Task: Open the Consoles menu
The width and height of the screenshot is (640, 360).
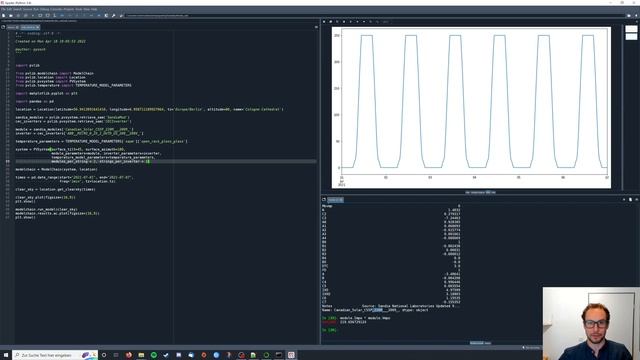Action: (x=56, y=9)
